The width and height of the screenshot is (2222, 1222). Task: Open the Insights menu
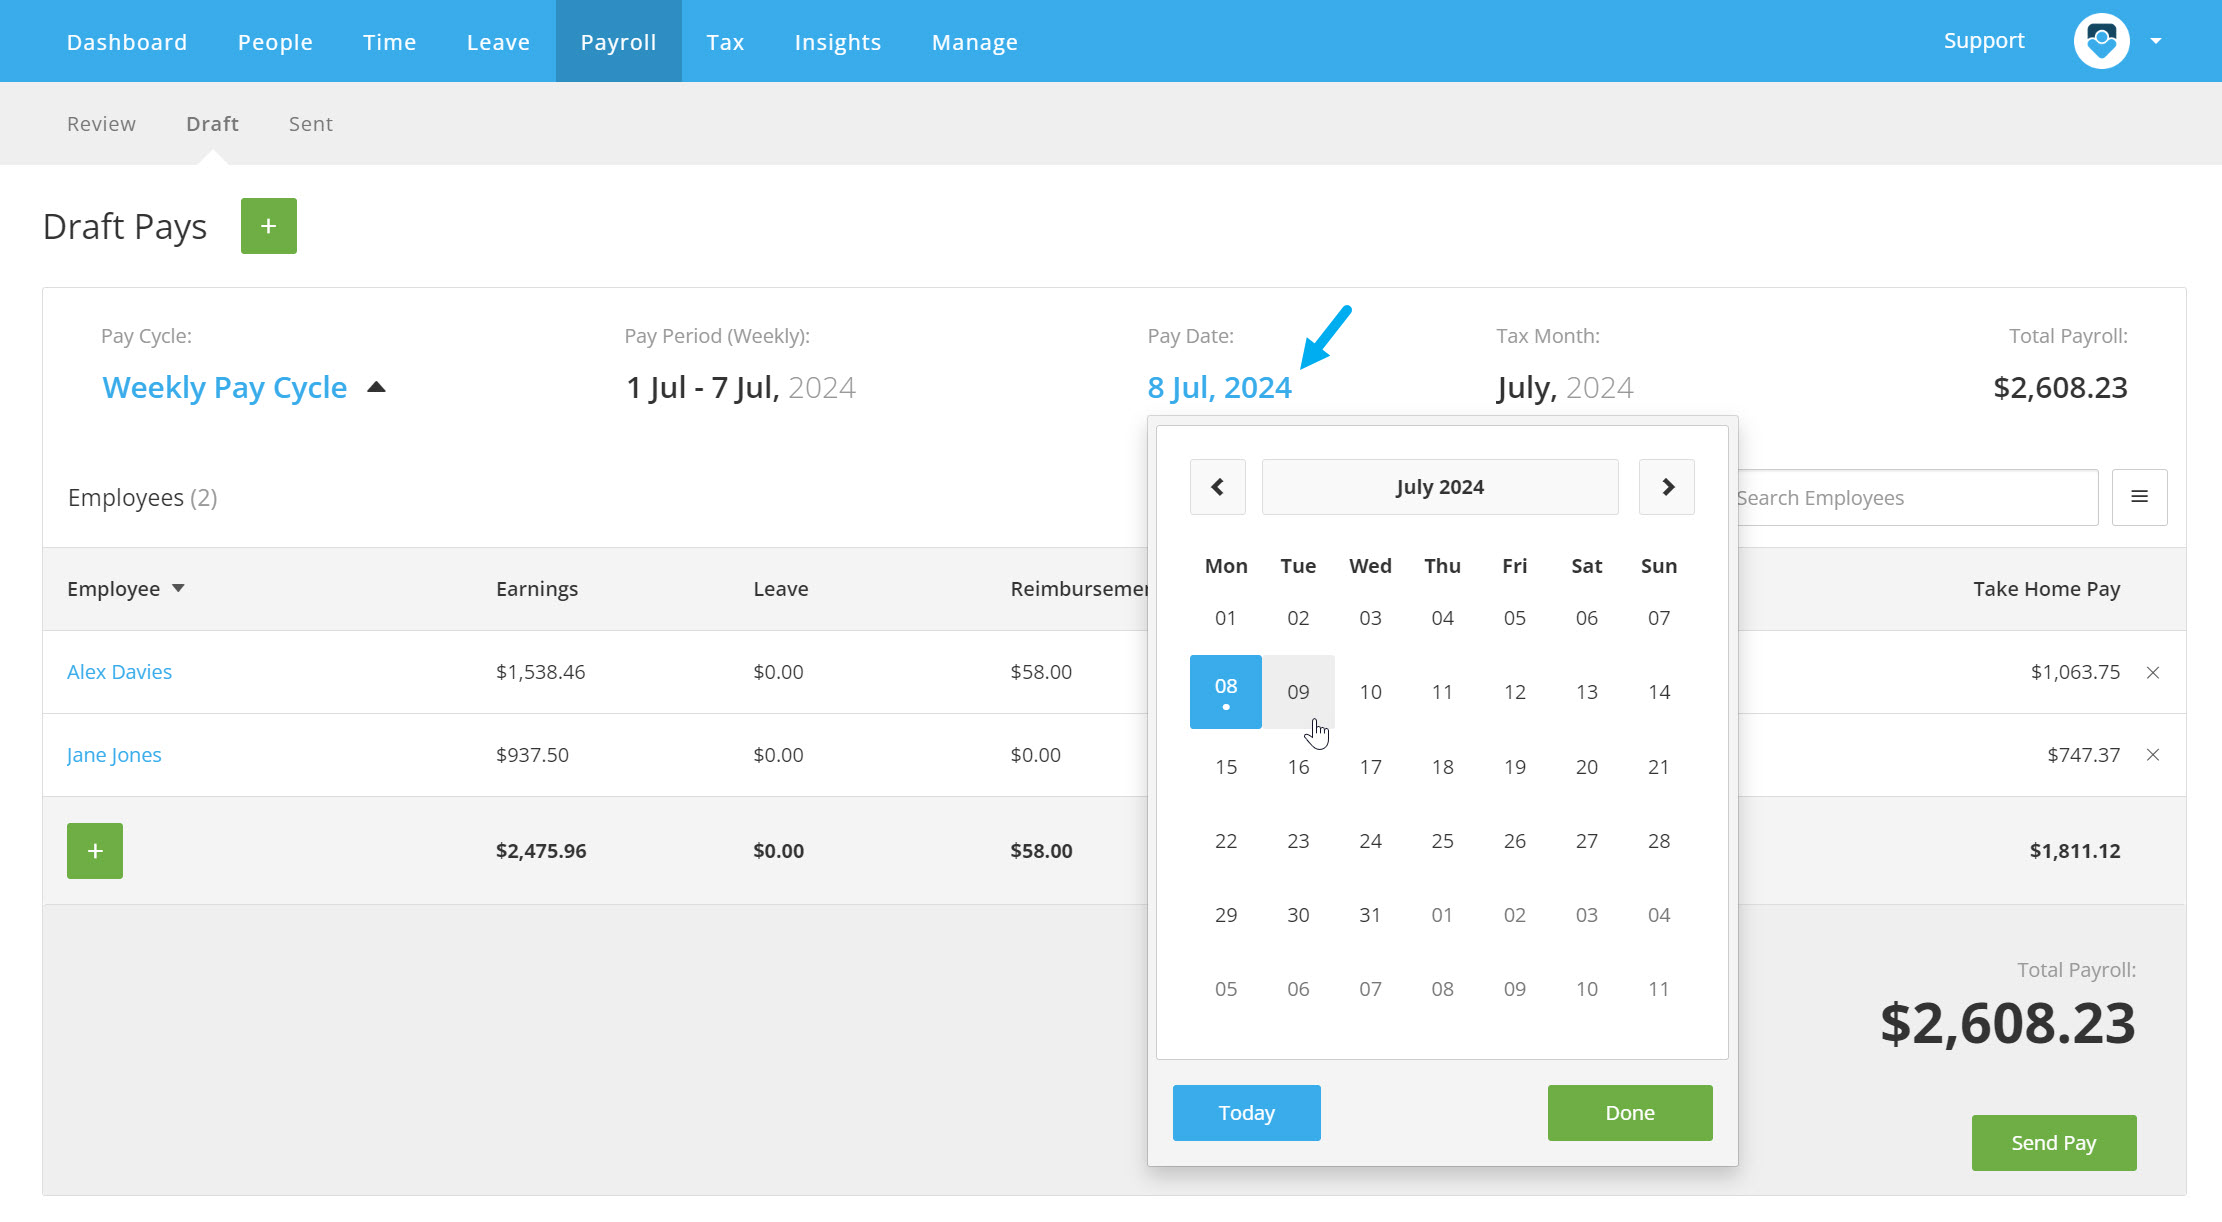(838, 42)
